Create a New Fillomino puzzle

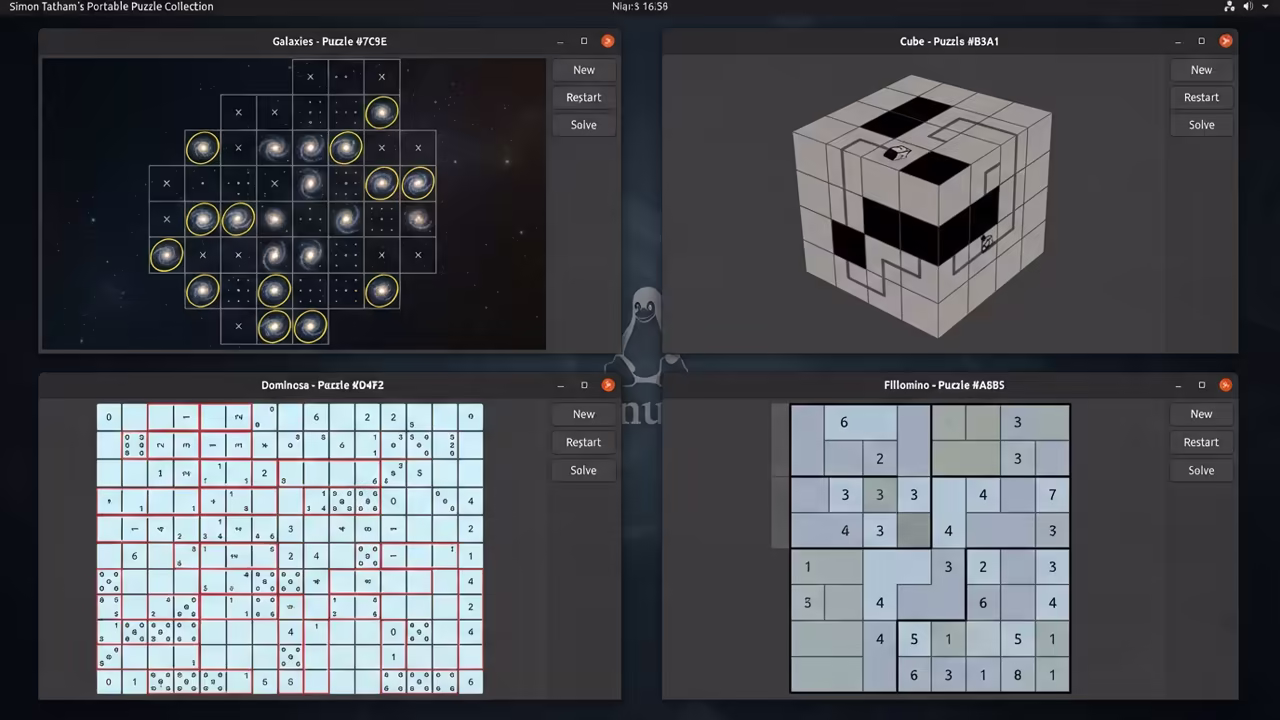(1201, 414)
